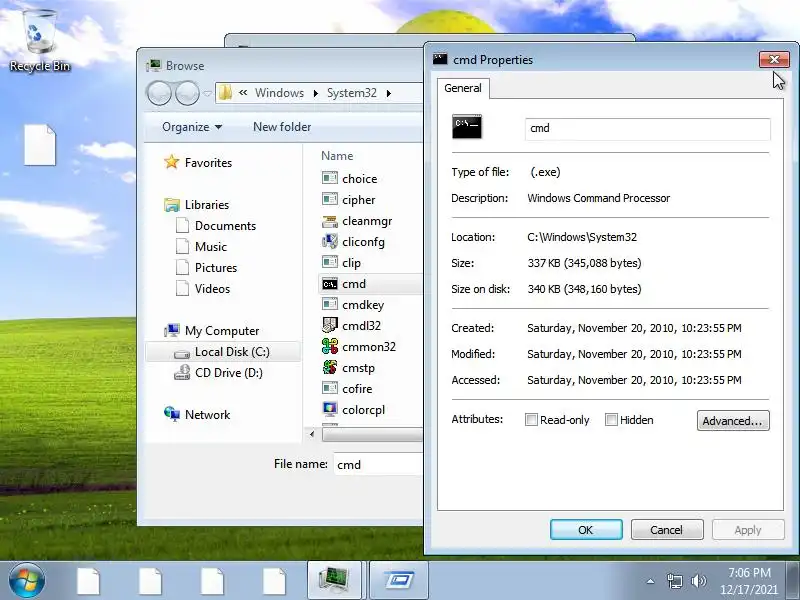
Task: Click the cmdl32 file icon
Action: point(330,325)
